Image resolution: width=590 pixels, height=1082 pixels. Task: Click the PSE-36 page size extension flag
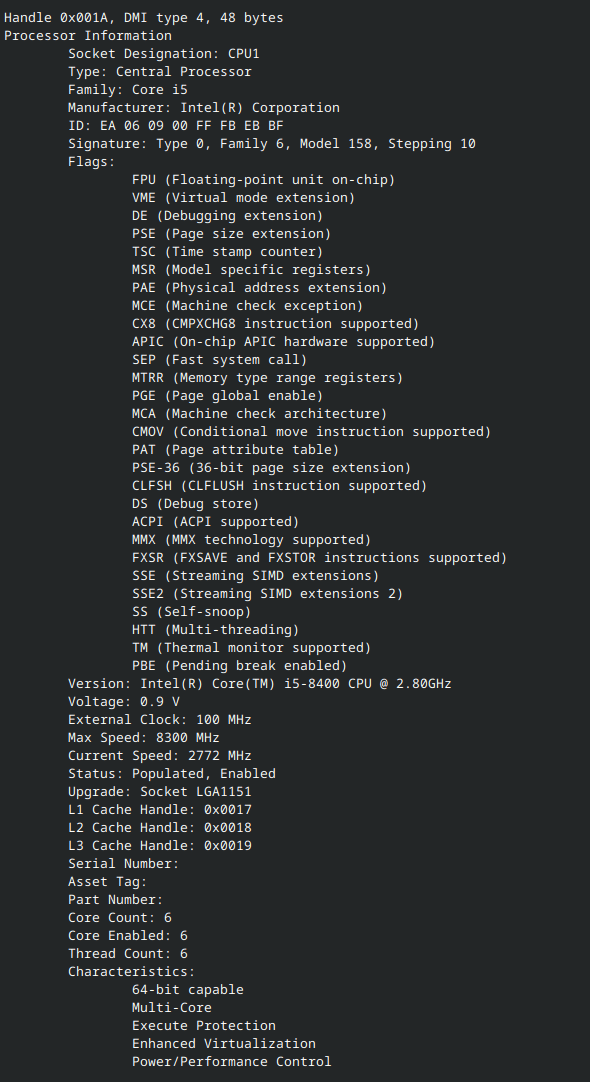(x=272, y=468)
